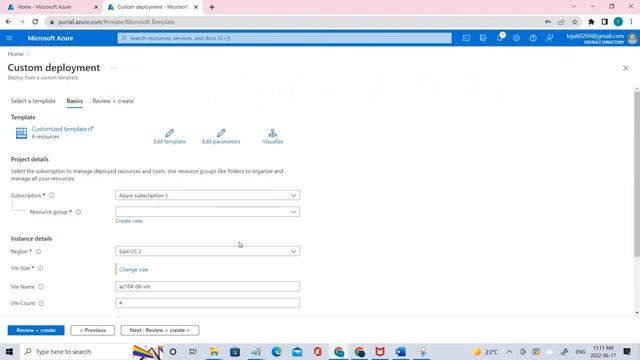Image resolution: width=640 pixels, height=360 pixels.
Task: Open Task View on the taskbar
Action: (193, 351)
